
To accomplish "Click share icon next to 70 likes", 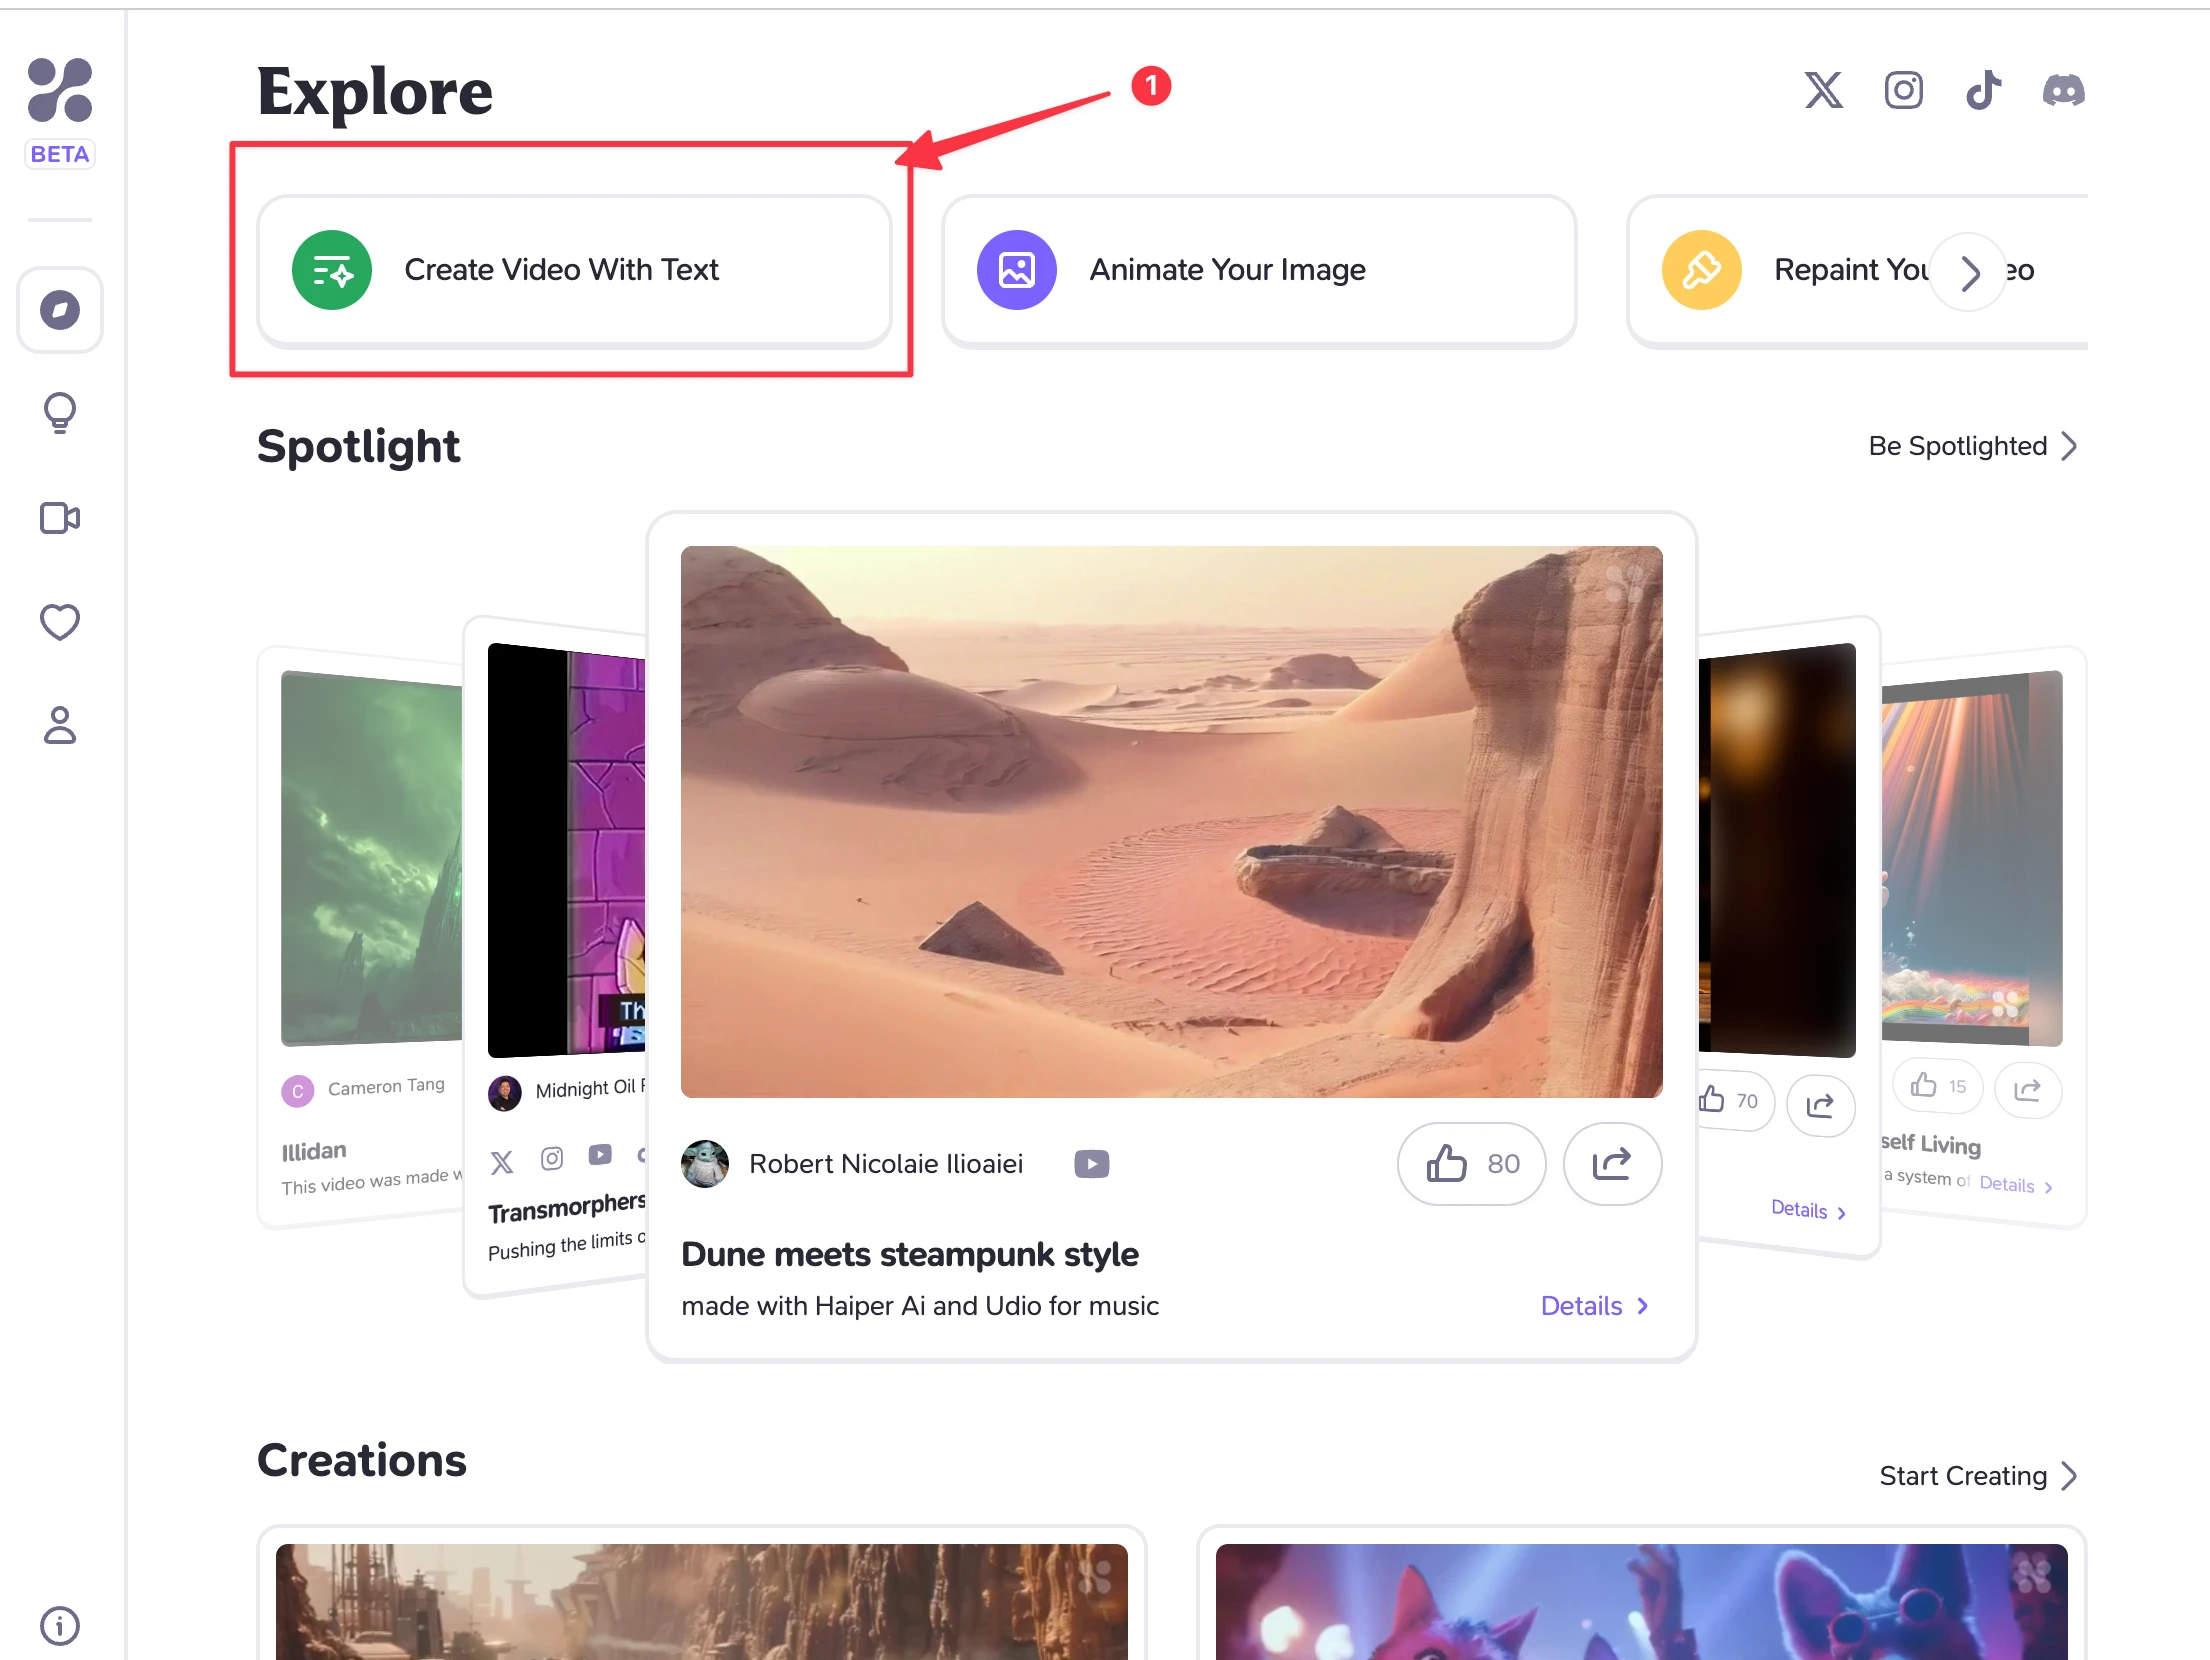I will click(1820, 1105).
